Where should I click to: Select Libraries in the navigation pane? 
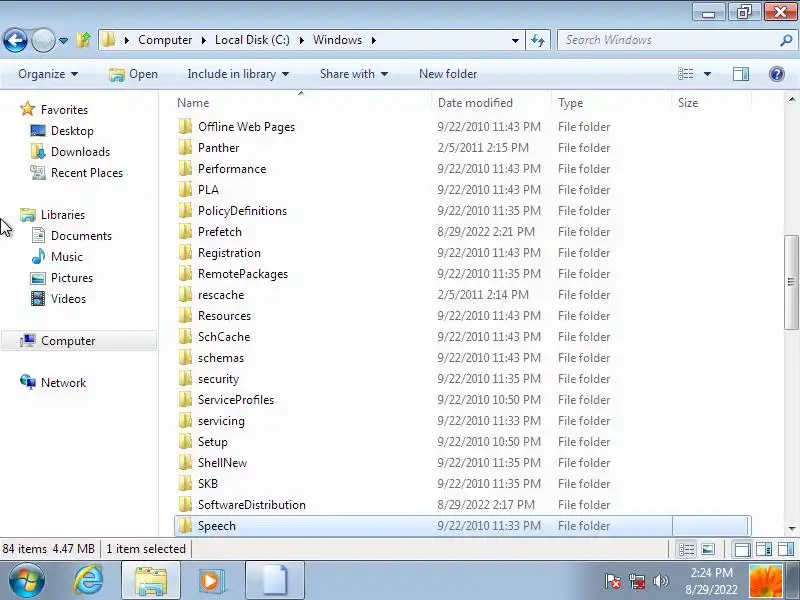(63, 215)
